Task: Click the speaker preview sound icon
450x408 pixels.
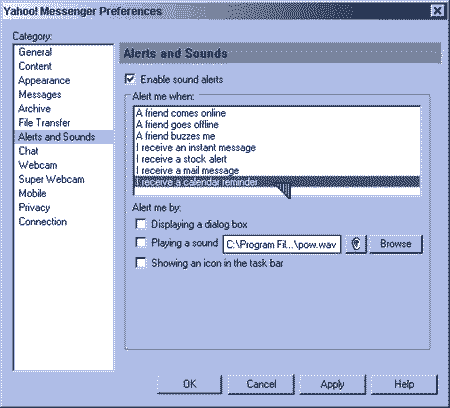Action: [x=356, y=244]
